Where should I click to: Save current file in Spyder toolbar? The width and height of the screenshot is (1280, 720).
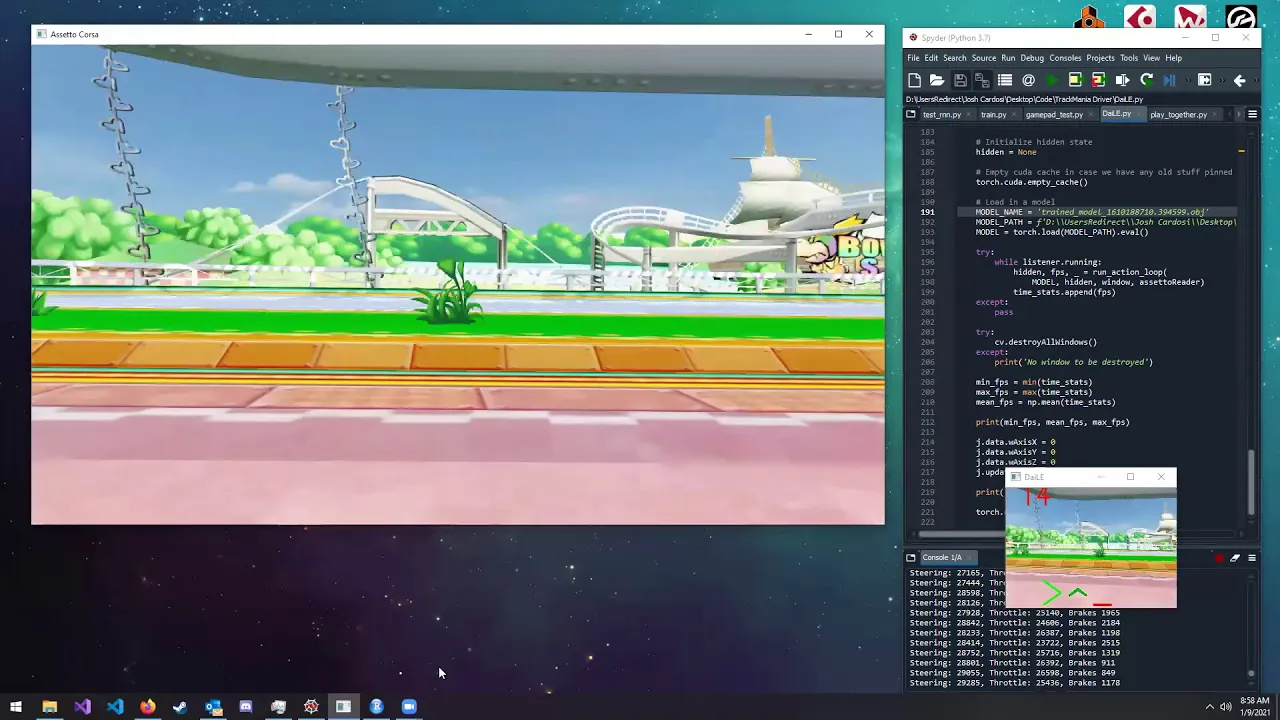(x=960, y=80)
